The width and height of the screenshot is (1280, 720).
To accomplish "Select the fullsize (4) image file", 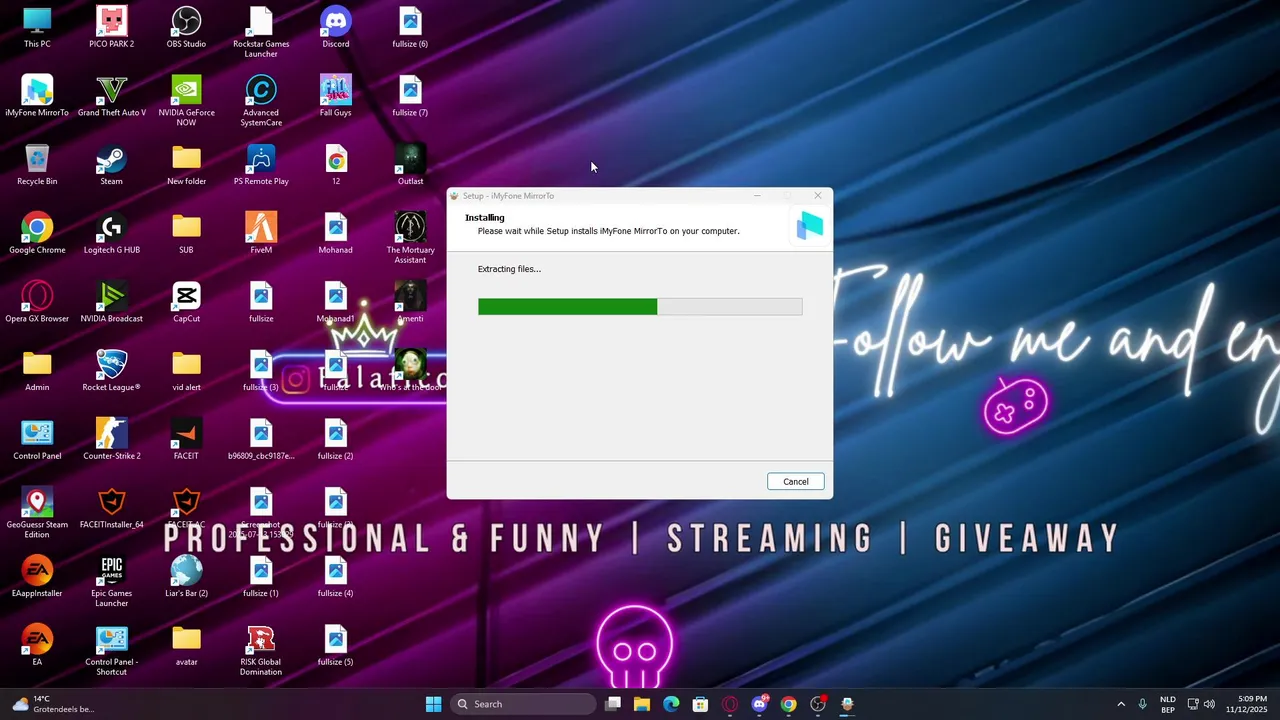I will [336, 578].
